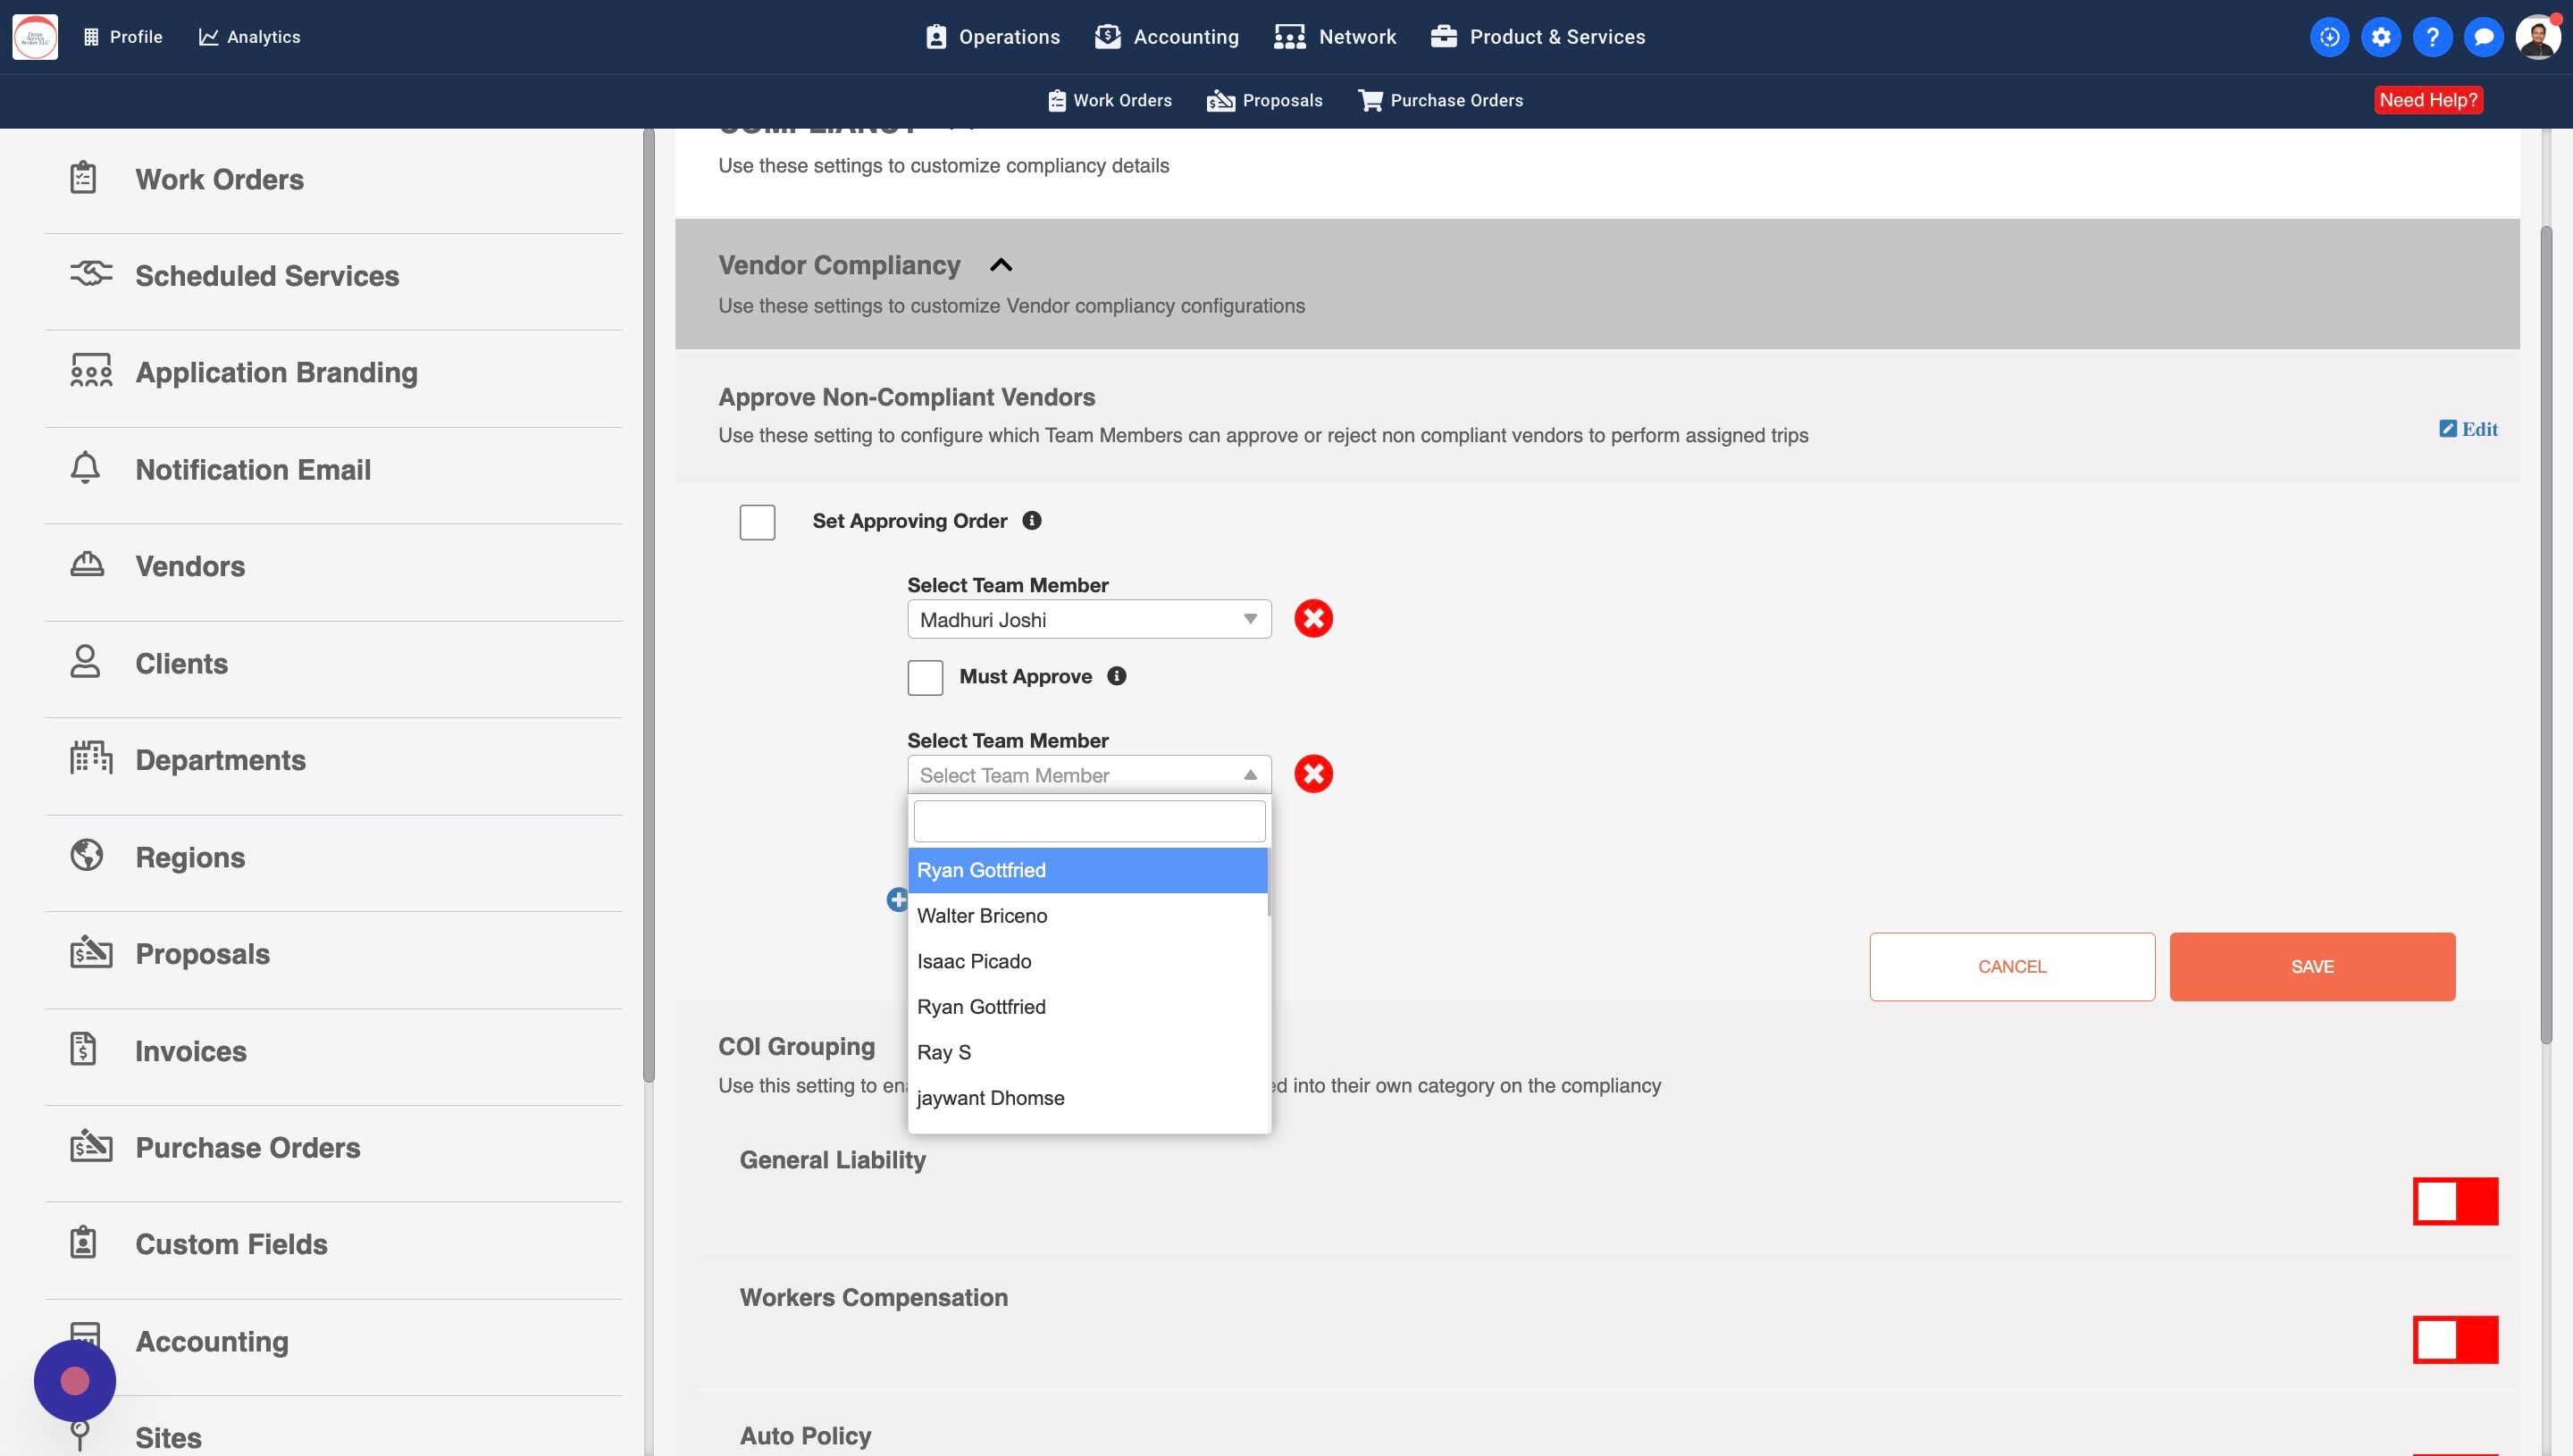
Task: Click the team member search input field
Action: pos(1089,822)
